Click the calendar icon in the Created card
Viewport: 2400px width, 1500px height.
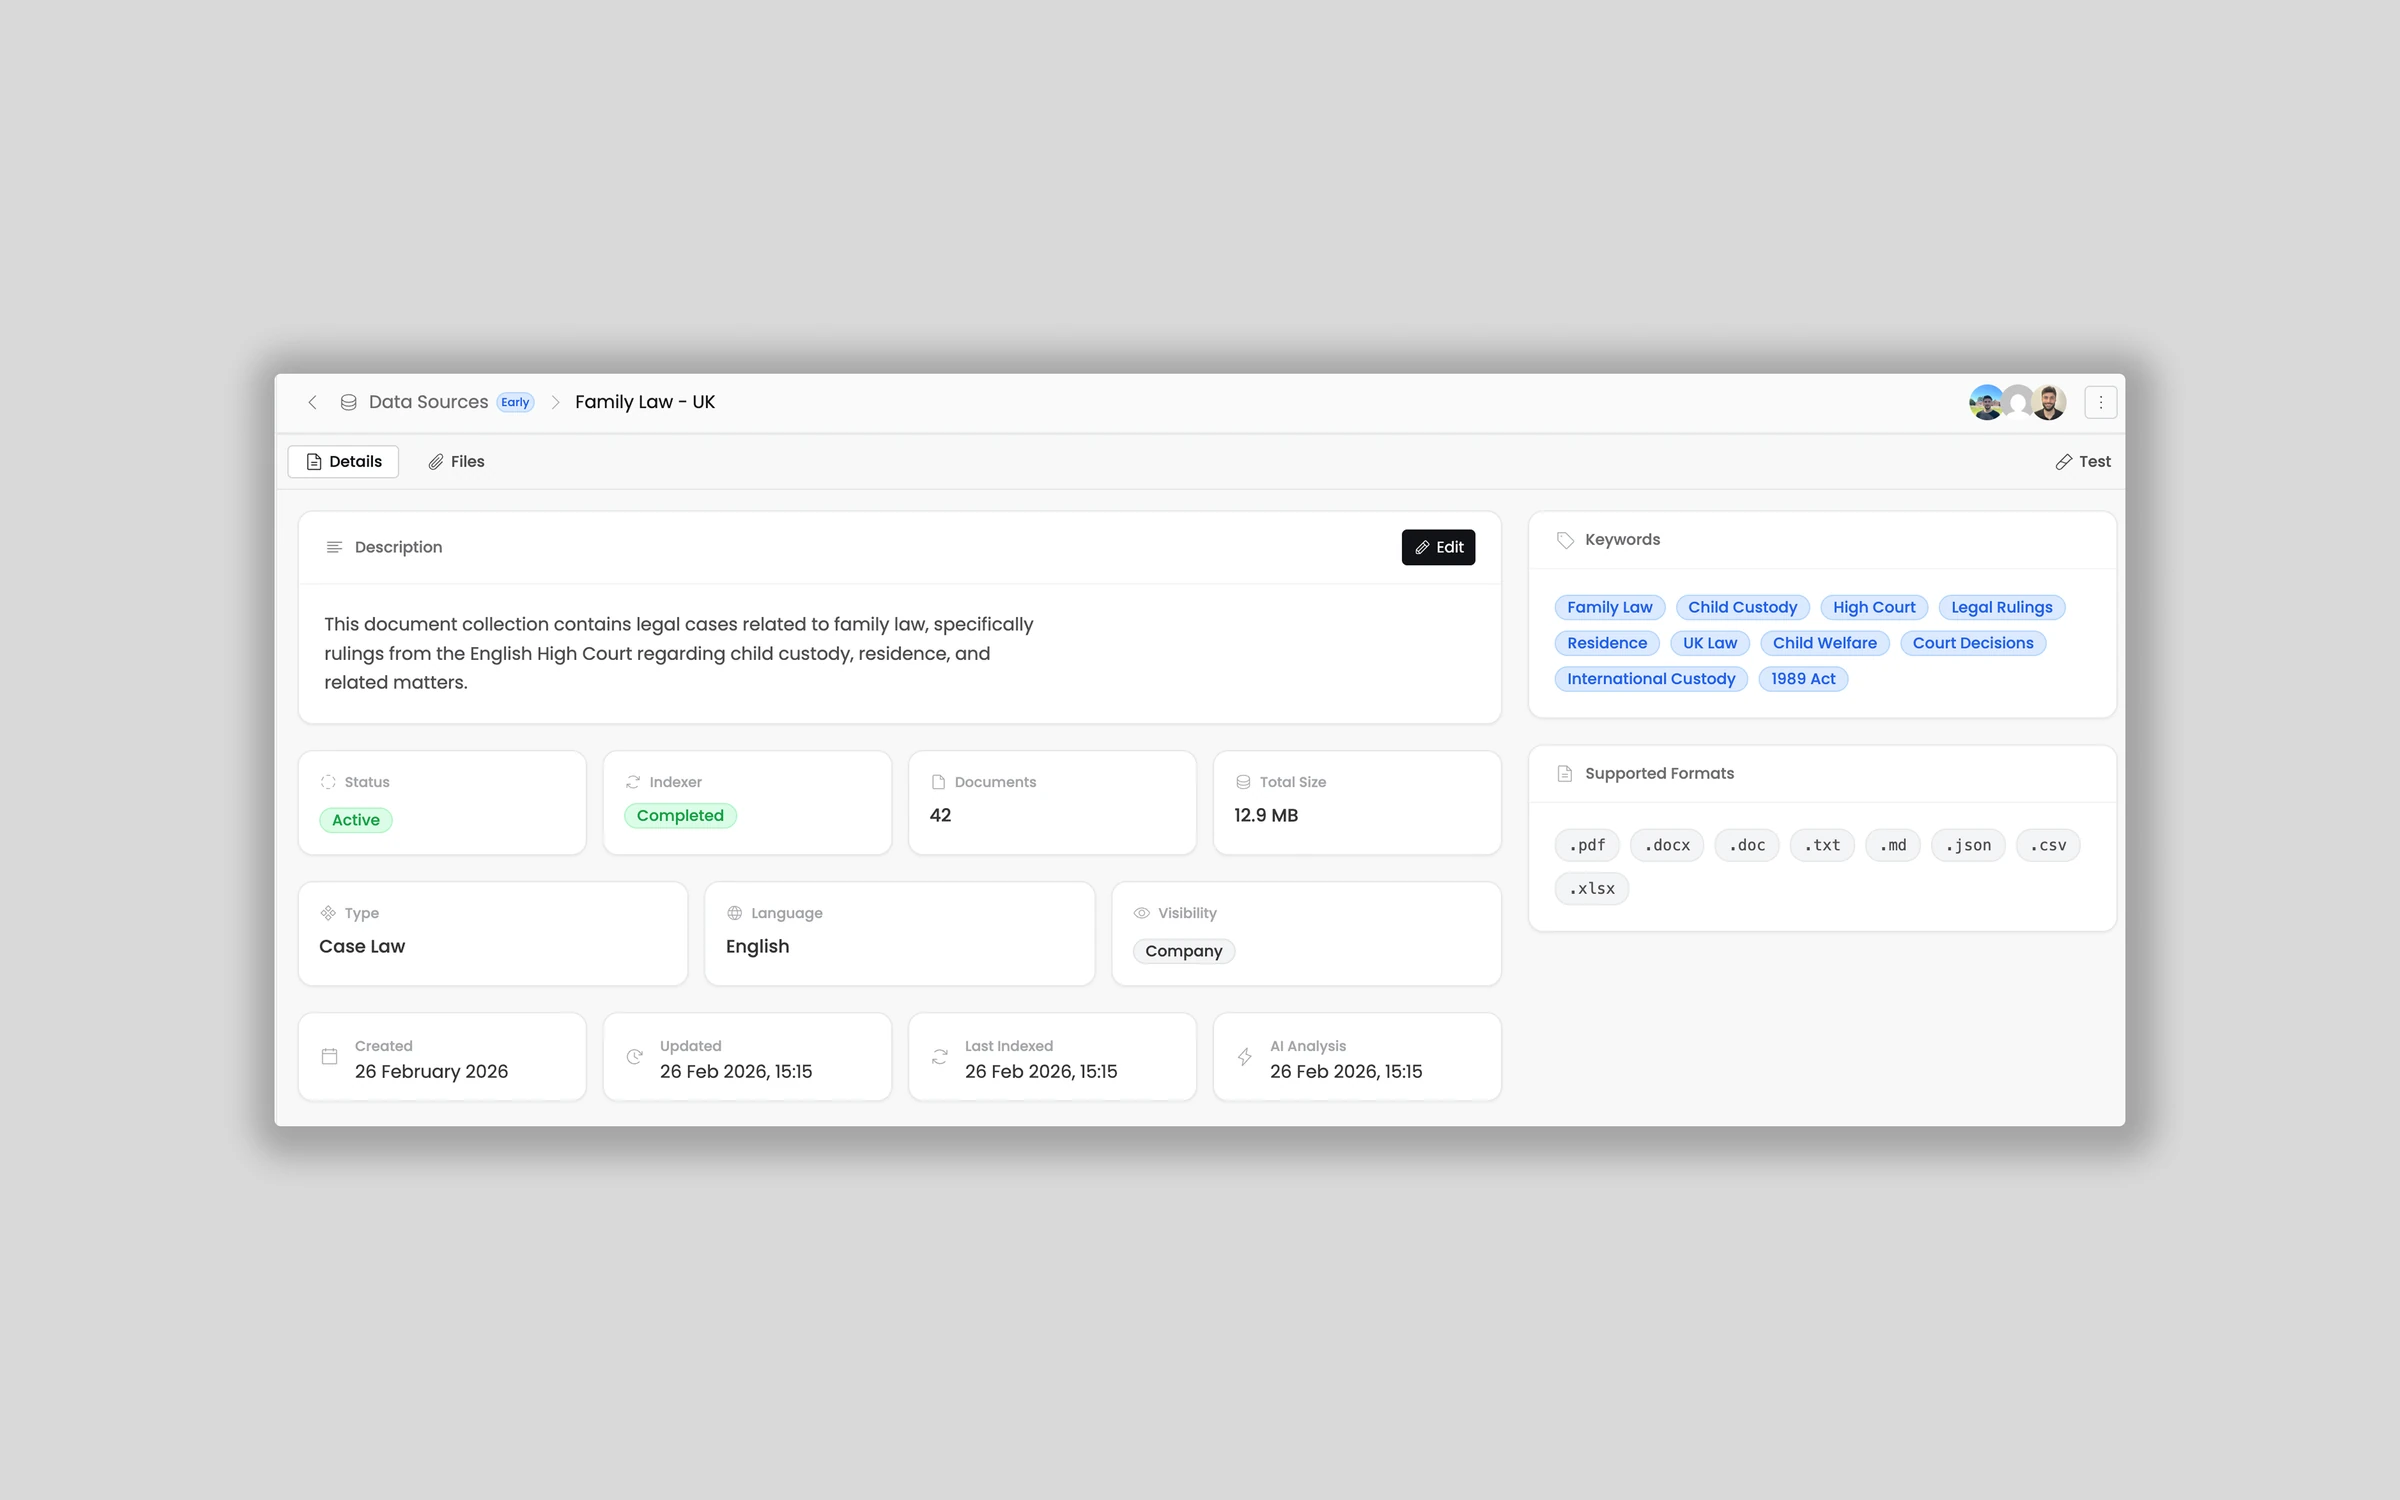click(x=328, y=1056)
